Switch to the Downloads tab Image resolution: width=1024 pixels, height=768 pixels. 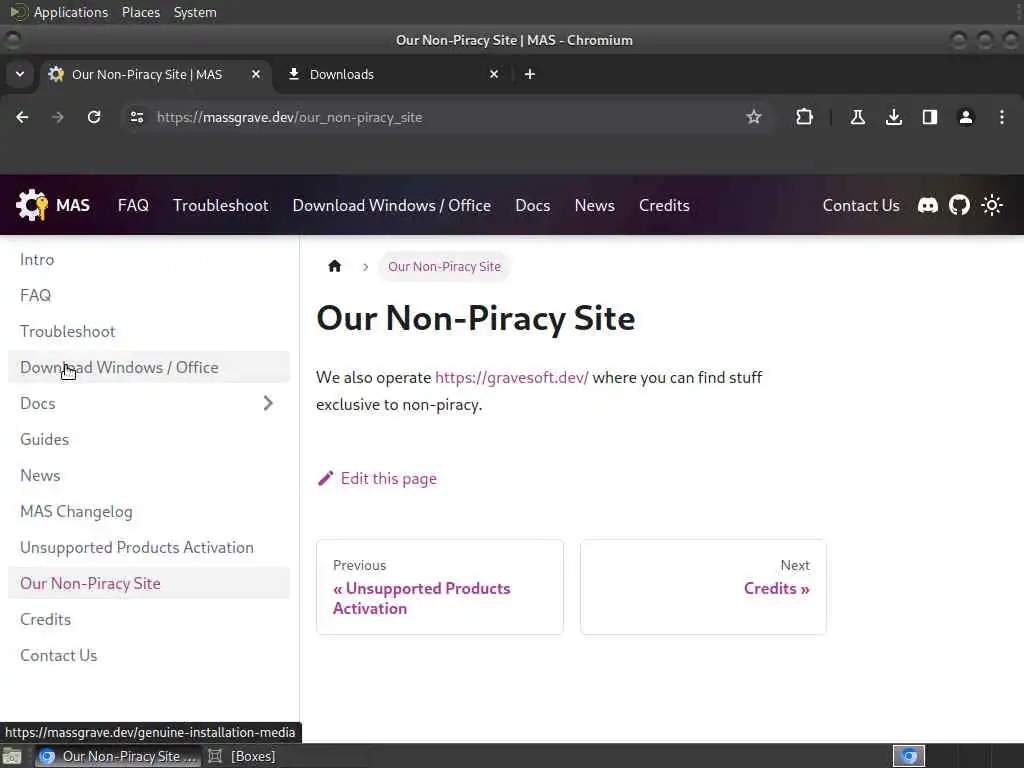click(394, 74)
